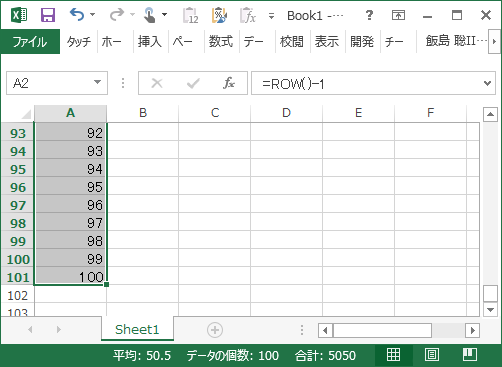Image resolution: width=502 pixels, height=367 pixels.
Task: Add a new sheet with plus button
Action: point(215,330)
